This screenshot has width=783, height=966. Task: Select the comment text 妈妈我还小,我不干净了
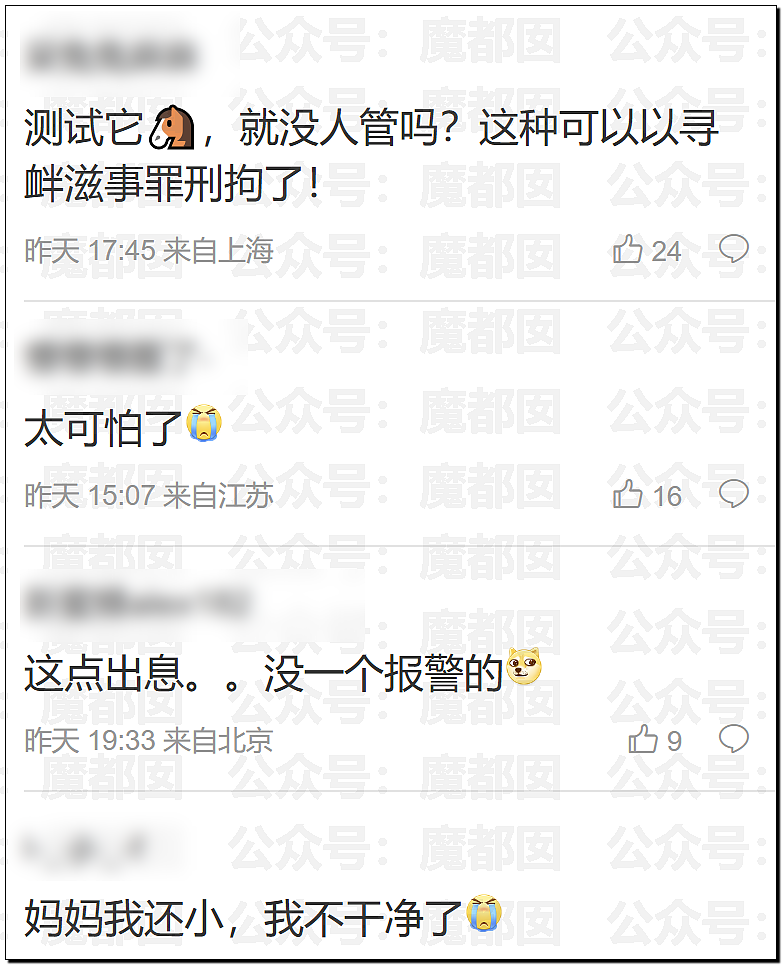(243, 919)
